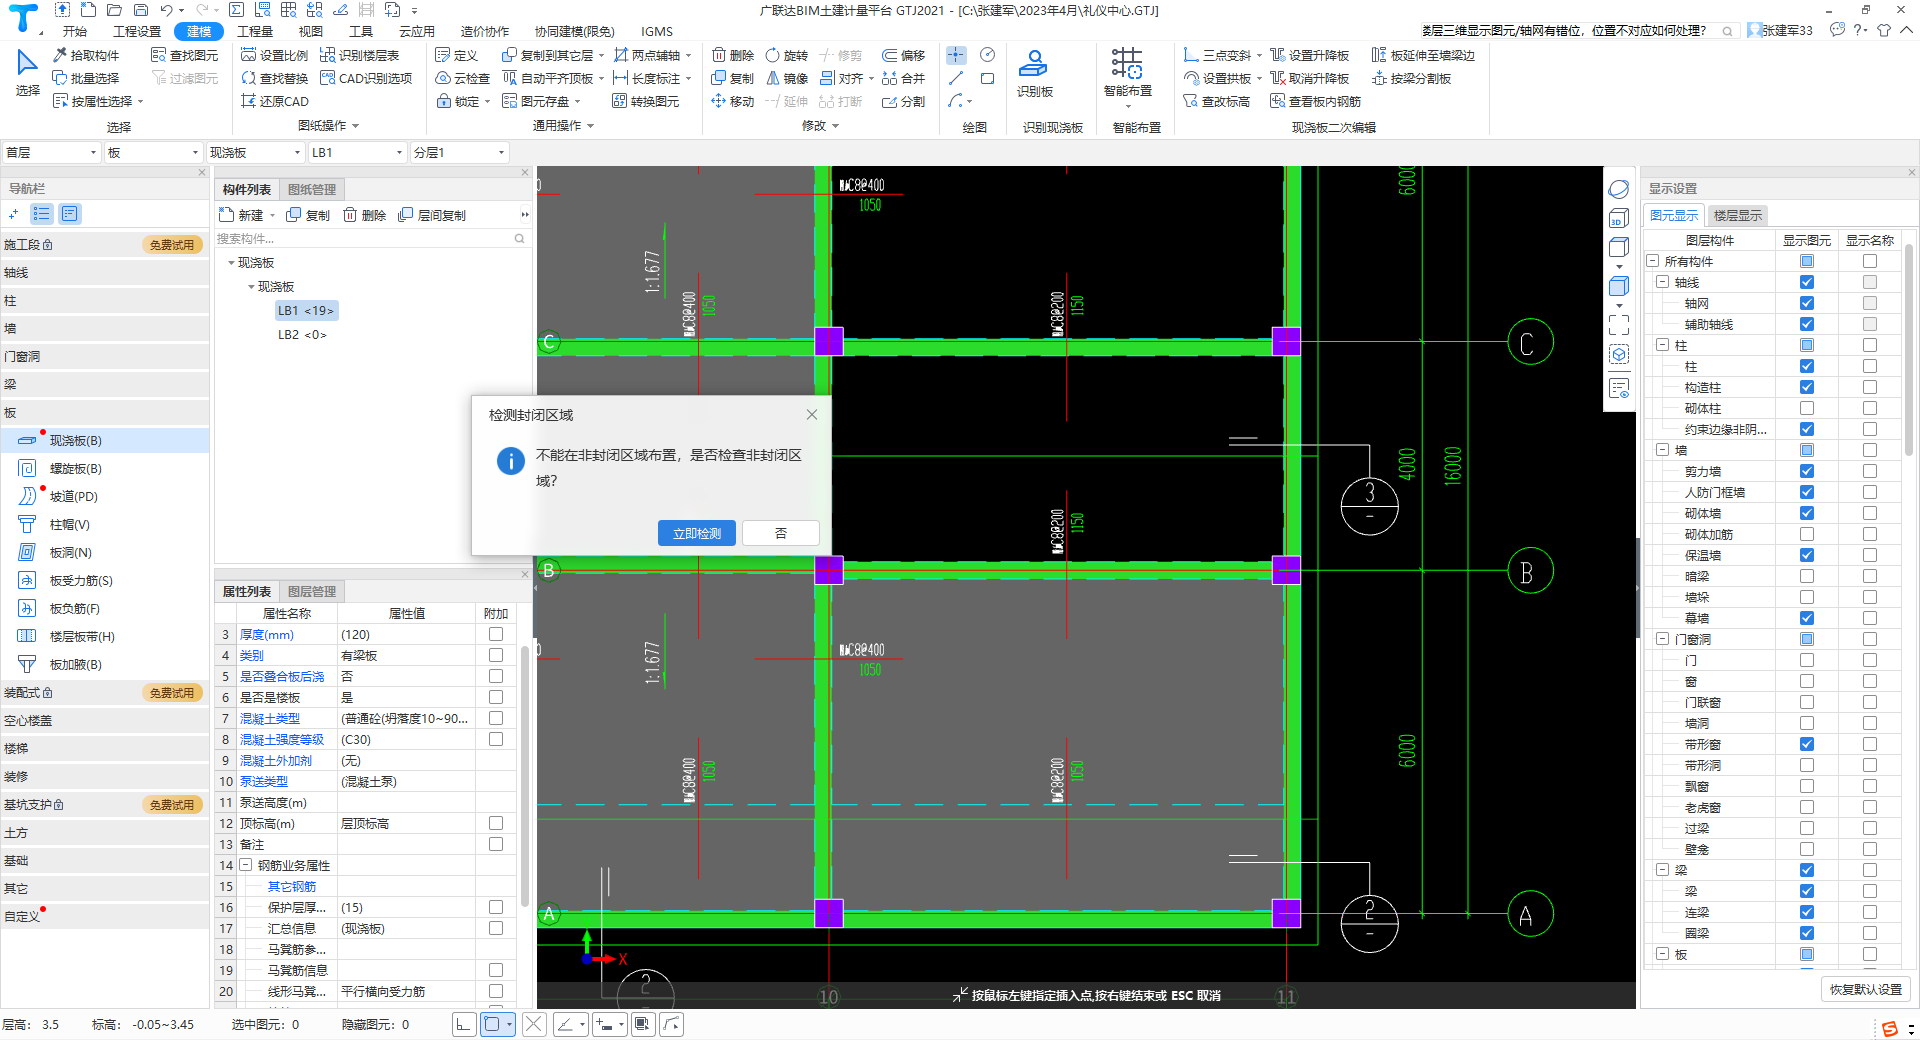Collapse the 门窗洞 group in display settings

tap(1662, 639)
